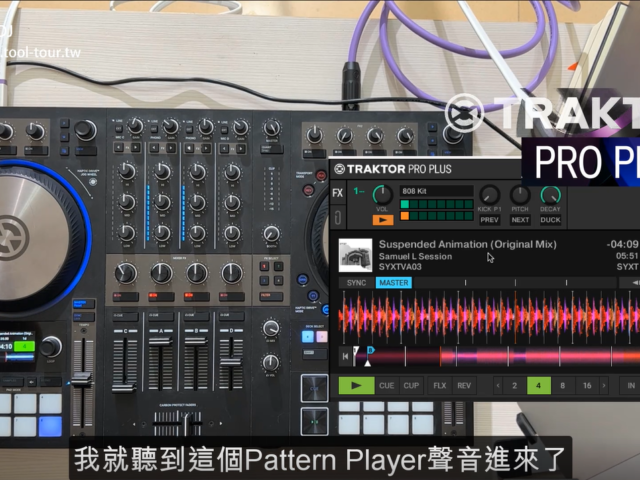Toggle the blue MASTER button
Image resolution: width=640 pixels, height=480 pixels.
point(394,283)
